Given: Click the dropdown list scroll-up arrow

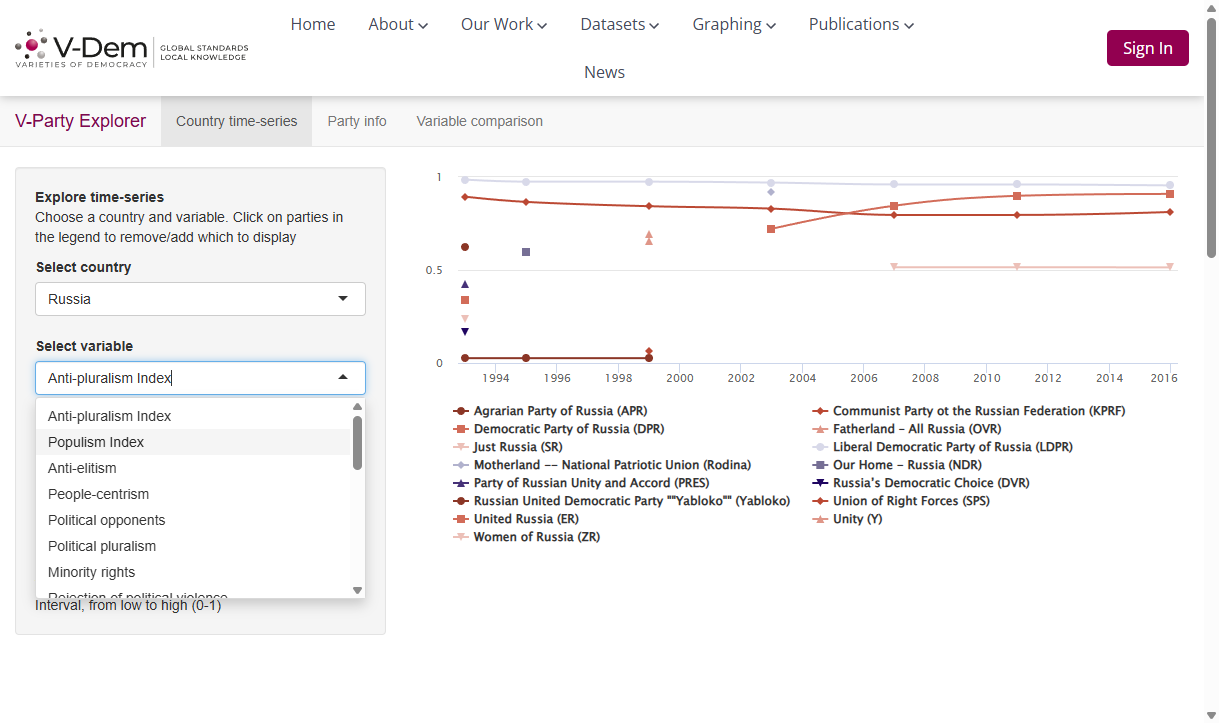Looking at the screenshot, I should (x=357, y=406).
